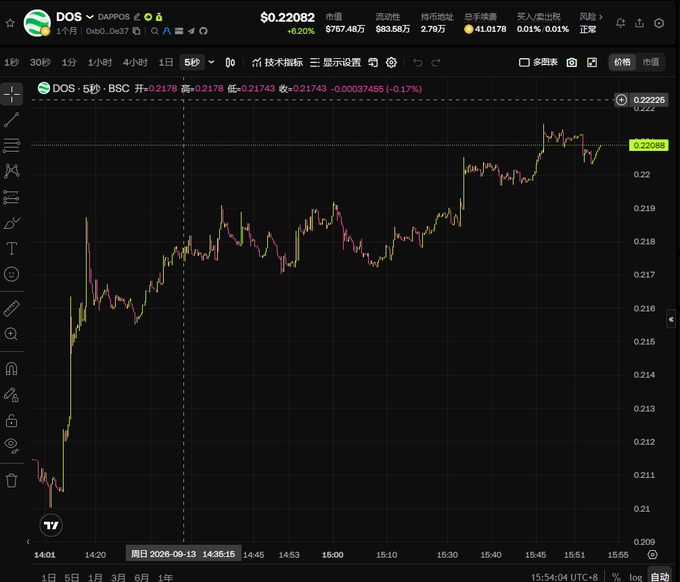Select the Text annotation tool
This screenshot has height=582, width=680.
pyautogui.click(x=12, y=248)
